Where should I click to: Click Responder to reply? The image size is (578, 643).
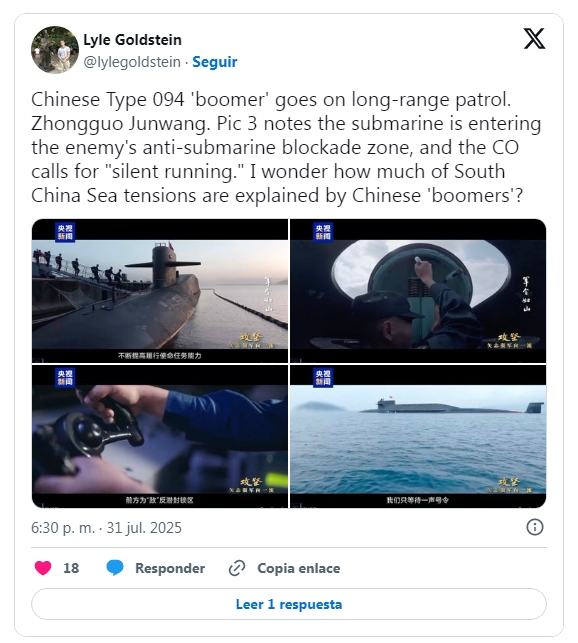pyautogui.click(x=170, y=568)
